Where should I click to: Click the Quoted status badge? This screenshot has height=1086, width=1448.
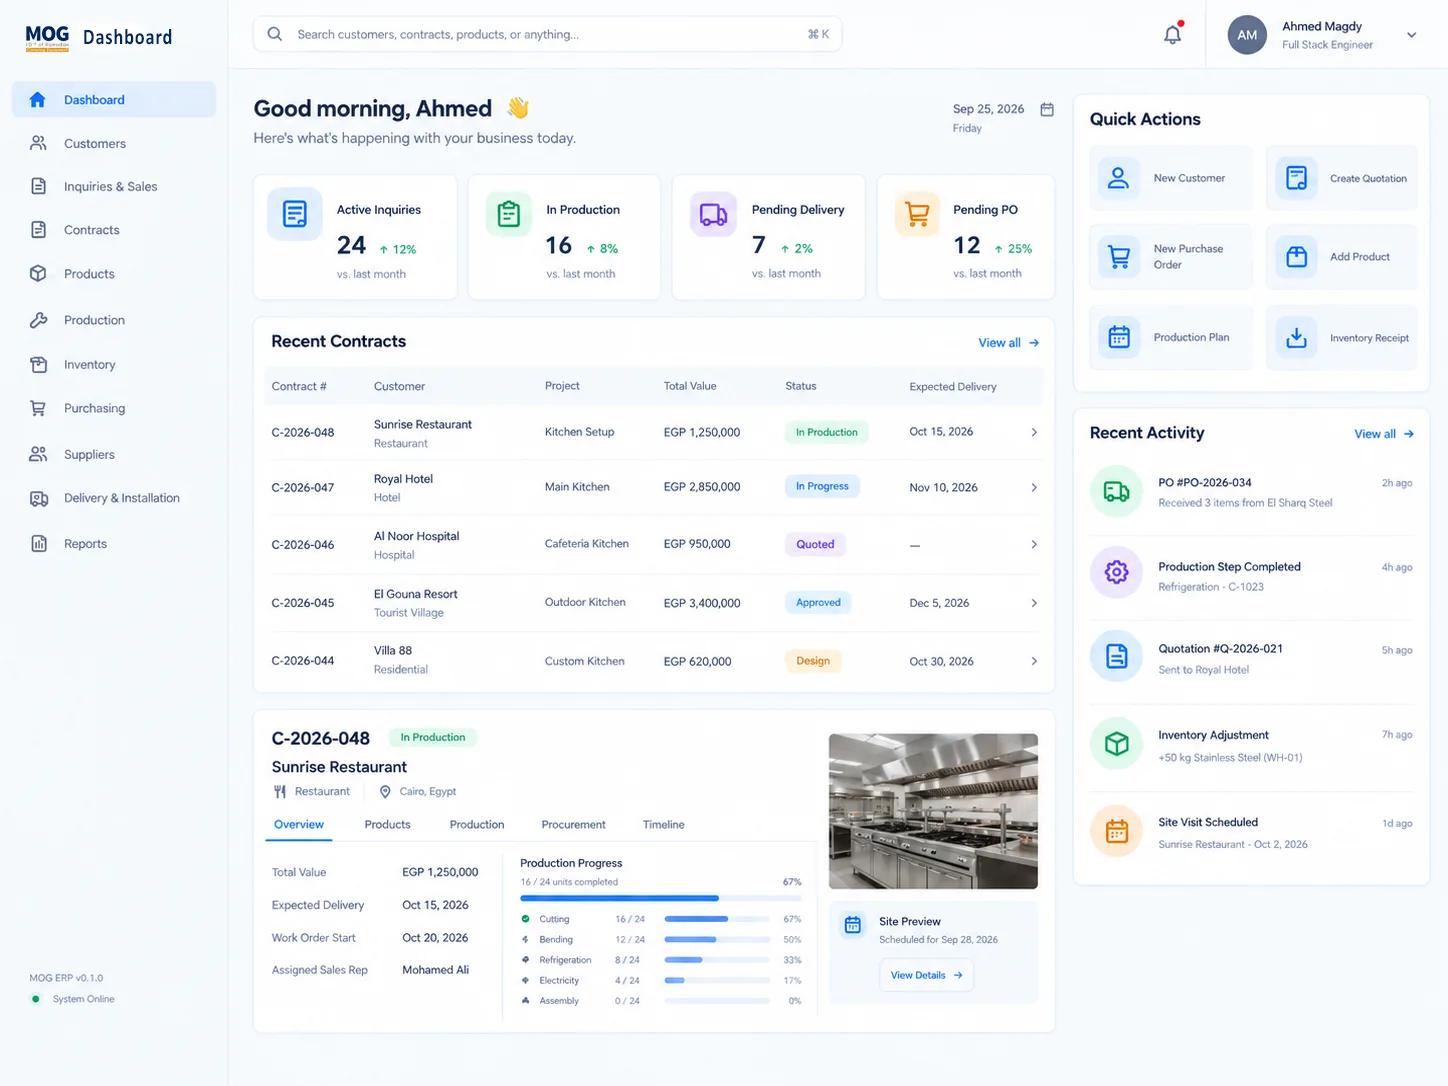point(815,545)
